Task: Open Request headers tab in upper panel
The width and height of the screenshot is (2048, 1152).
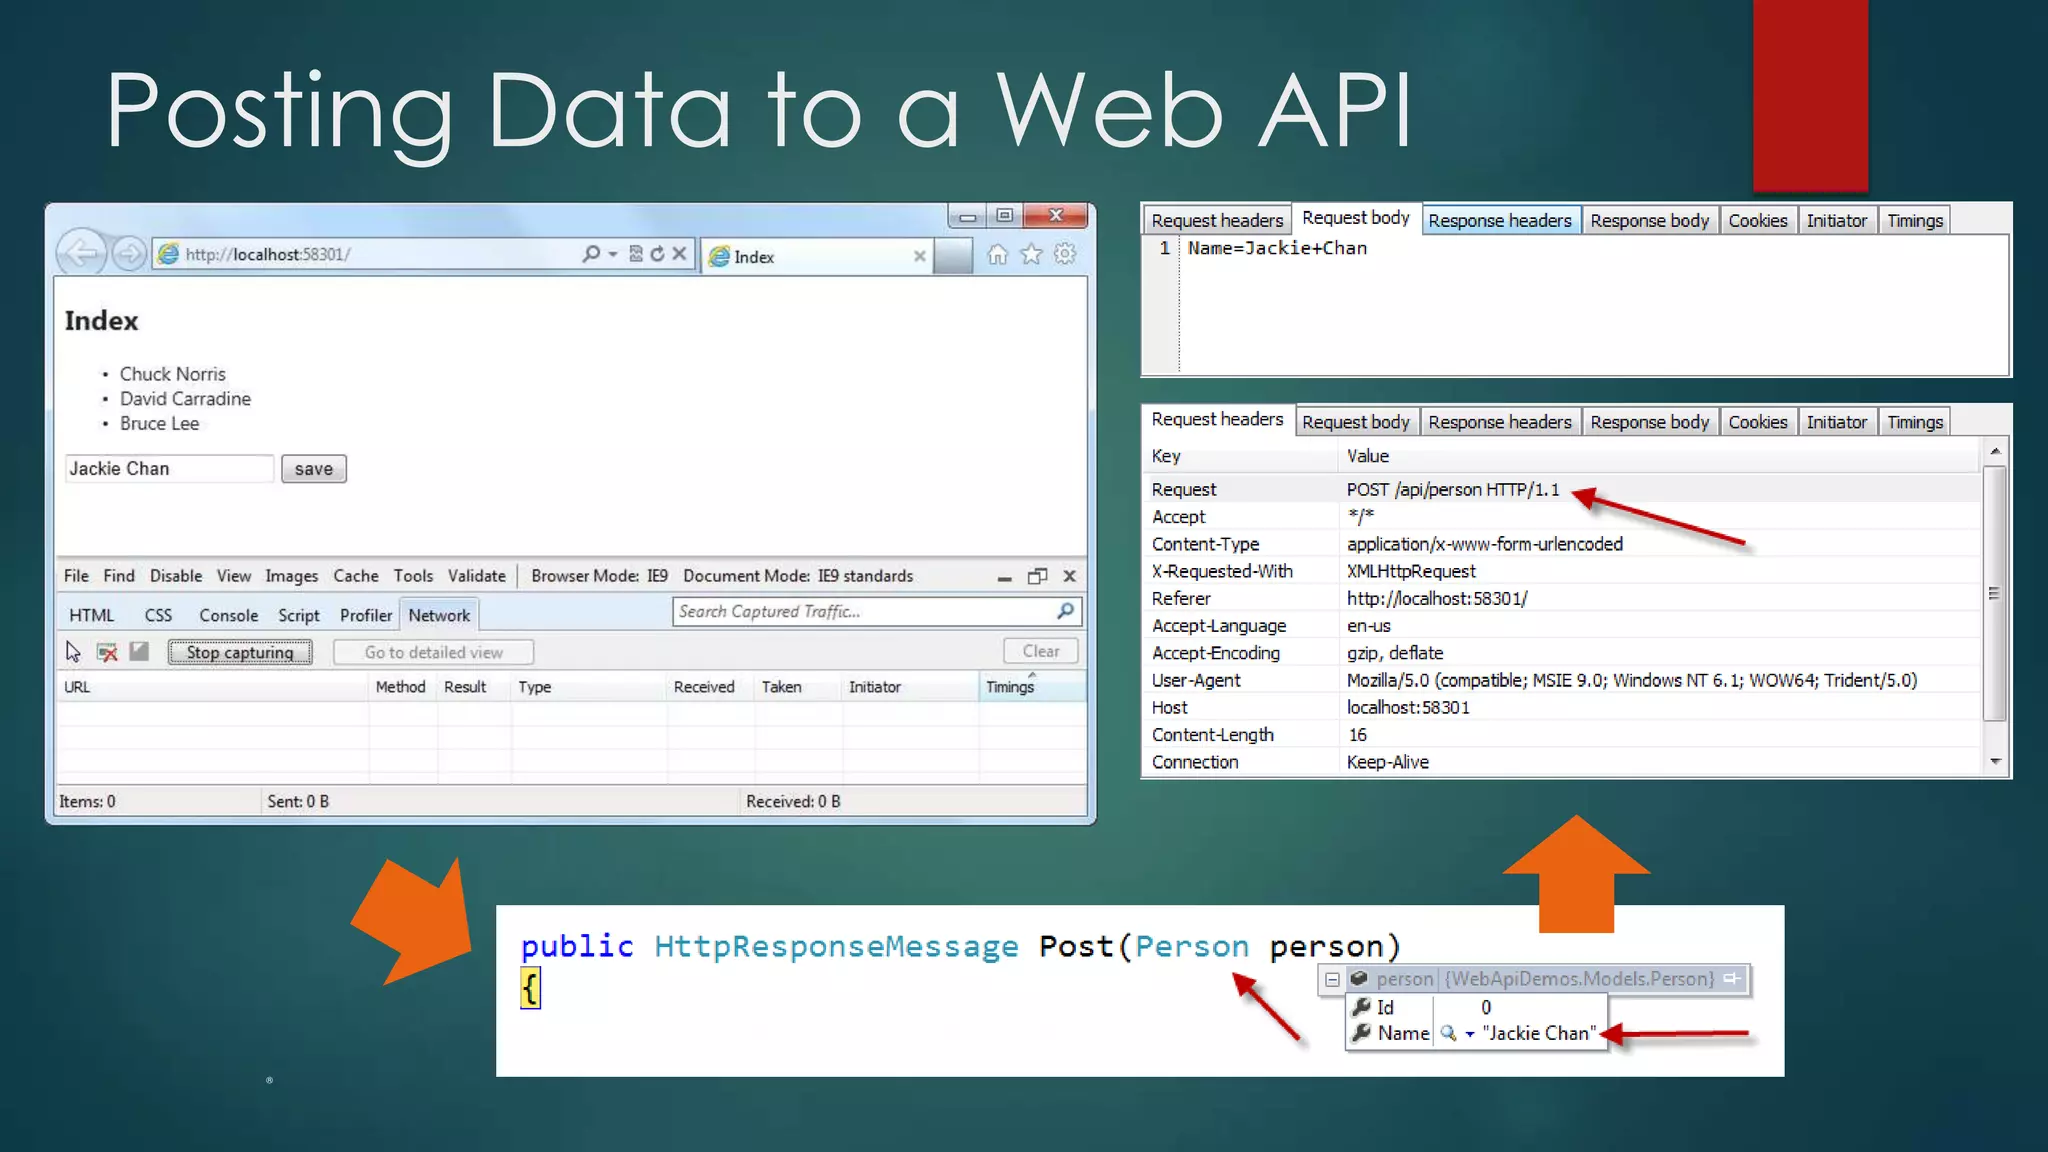Action: click(x=1217, y=220)
